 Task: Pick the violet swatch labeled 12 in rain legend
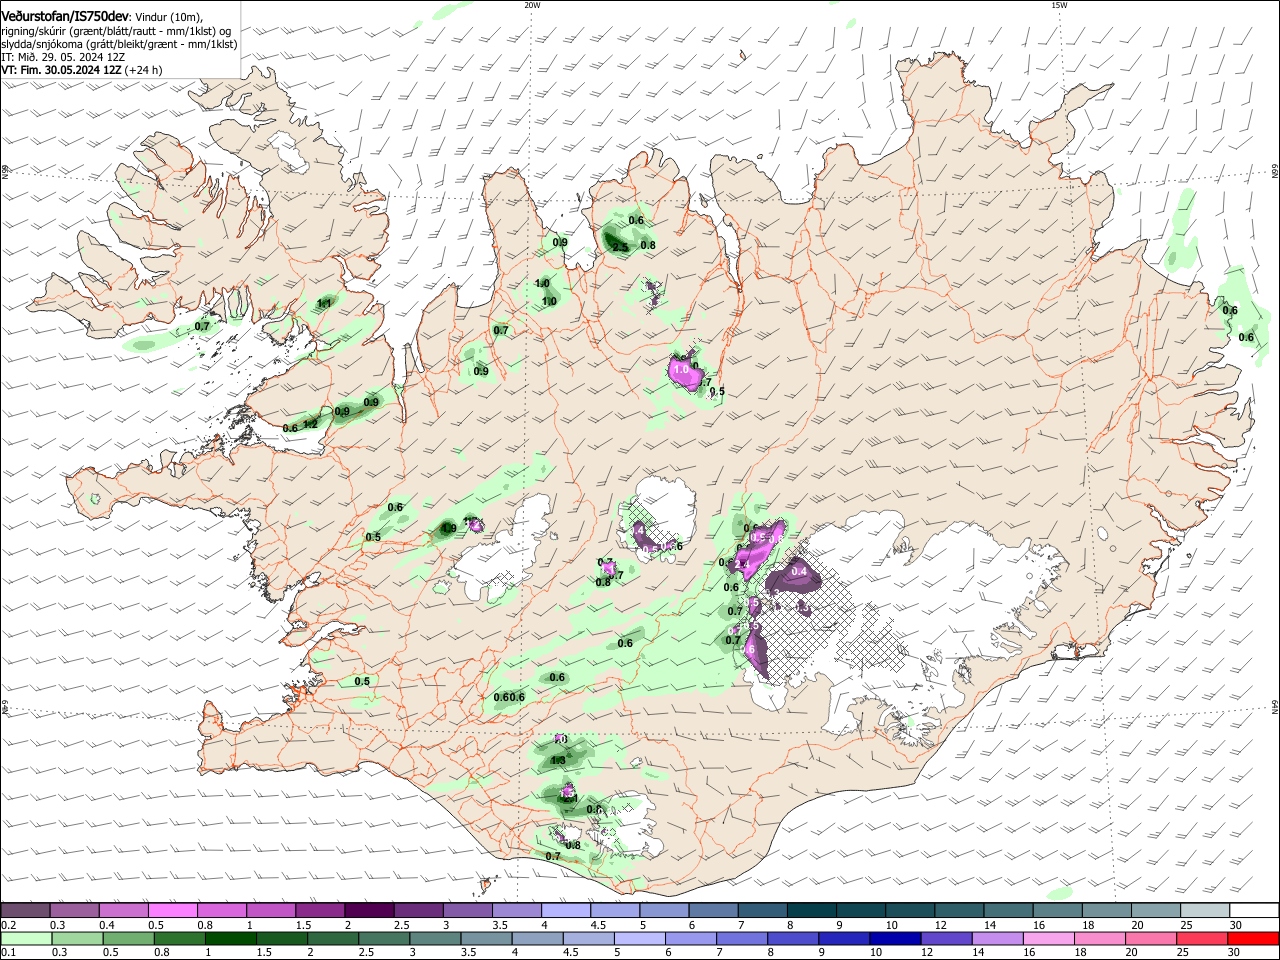point(947,939)
